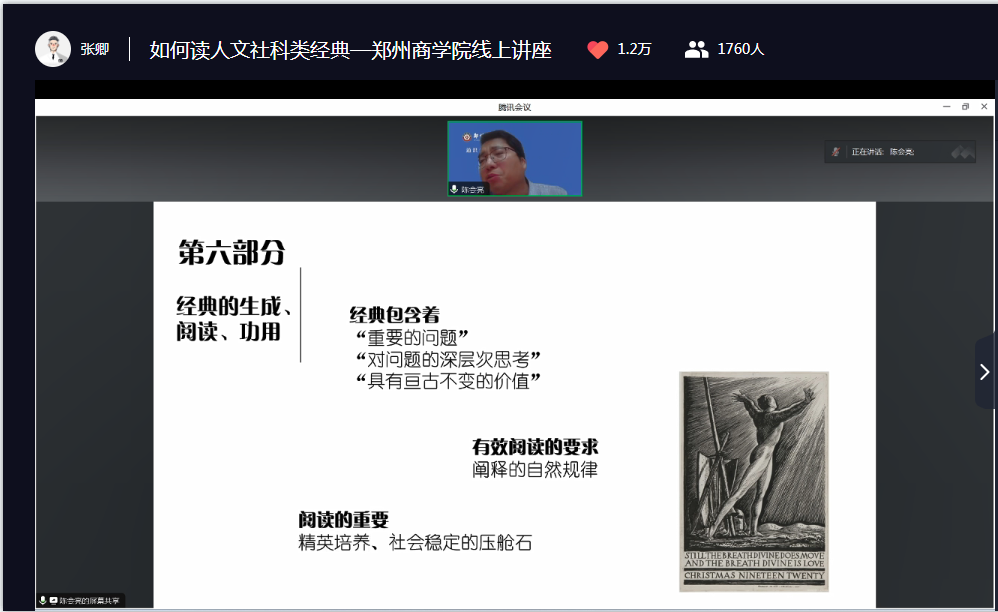Click the 正在讲话 speaking indicator
Image resolution: width=998 pixels, height=612 pixels.
[x=882, y=152]
